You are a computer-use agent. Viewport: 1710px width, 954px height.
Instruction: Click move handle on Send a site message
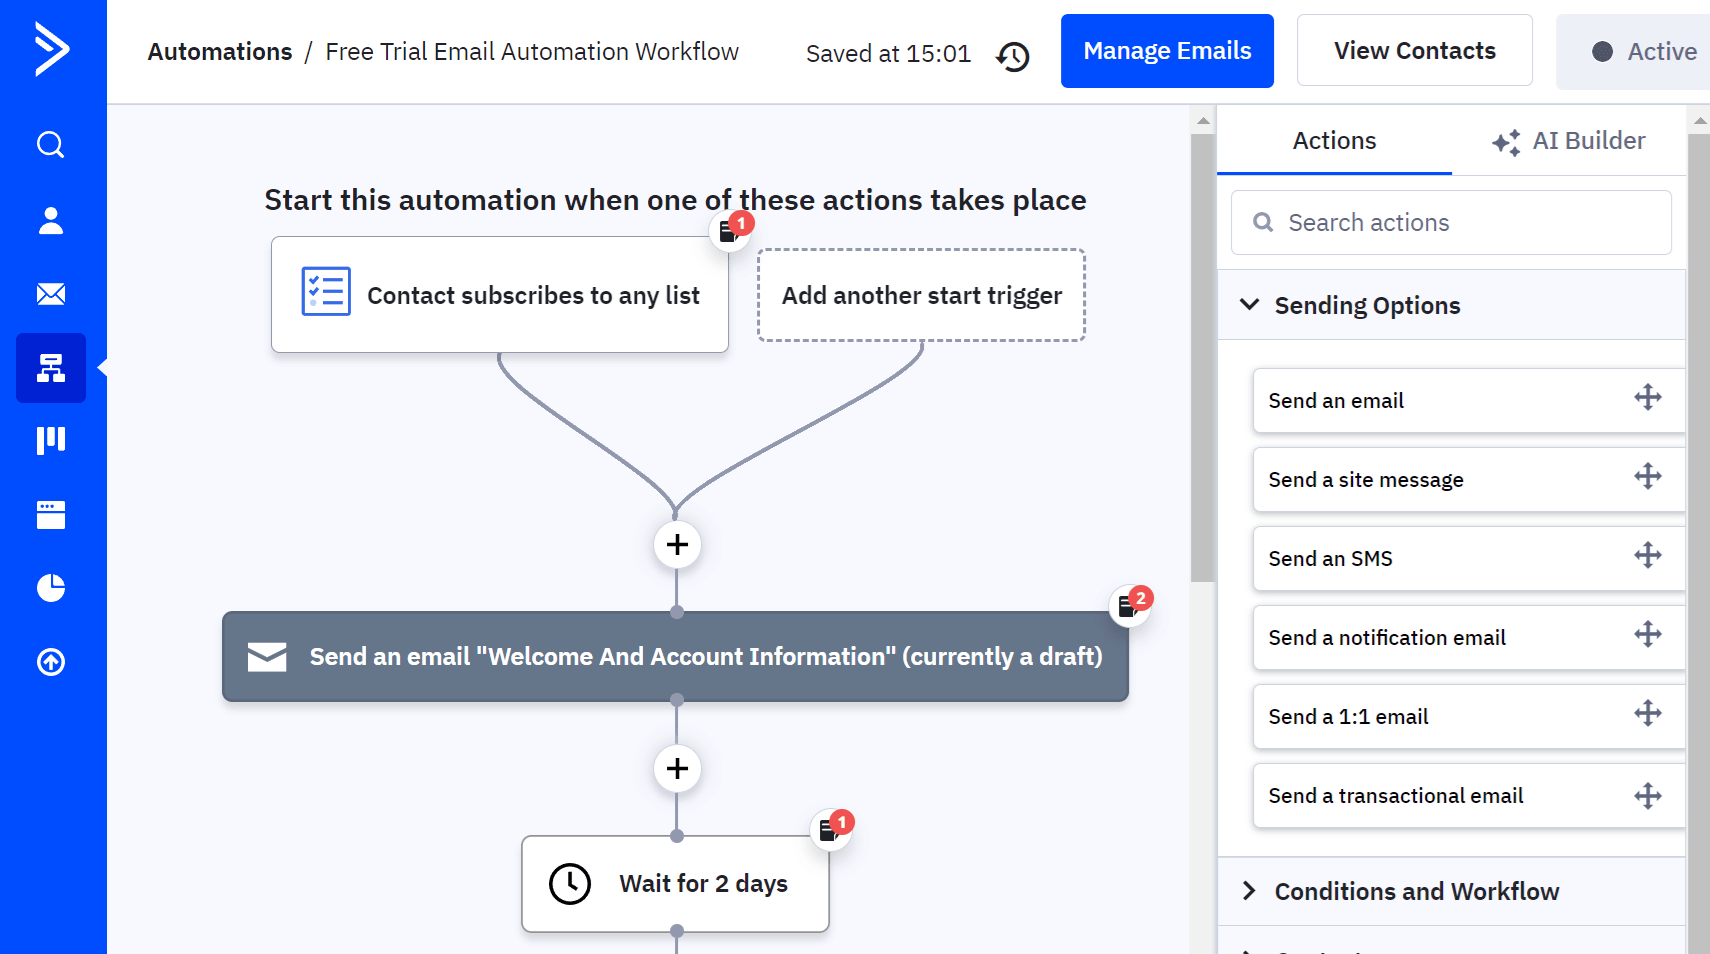click(x=1648, y=477)
